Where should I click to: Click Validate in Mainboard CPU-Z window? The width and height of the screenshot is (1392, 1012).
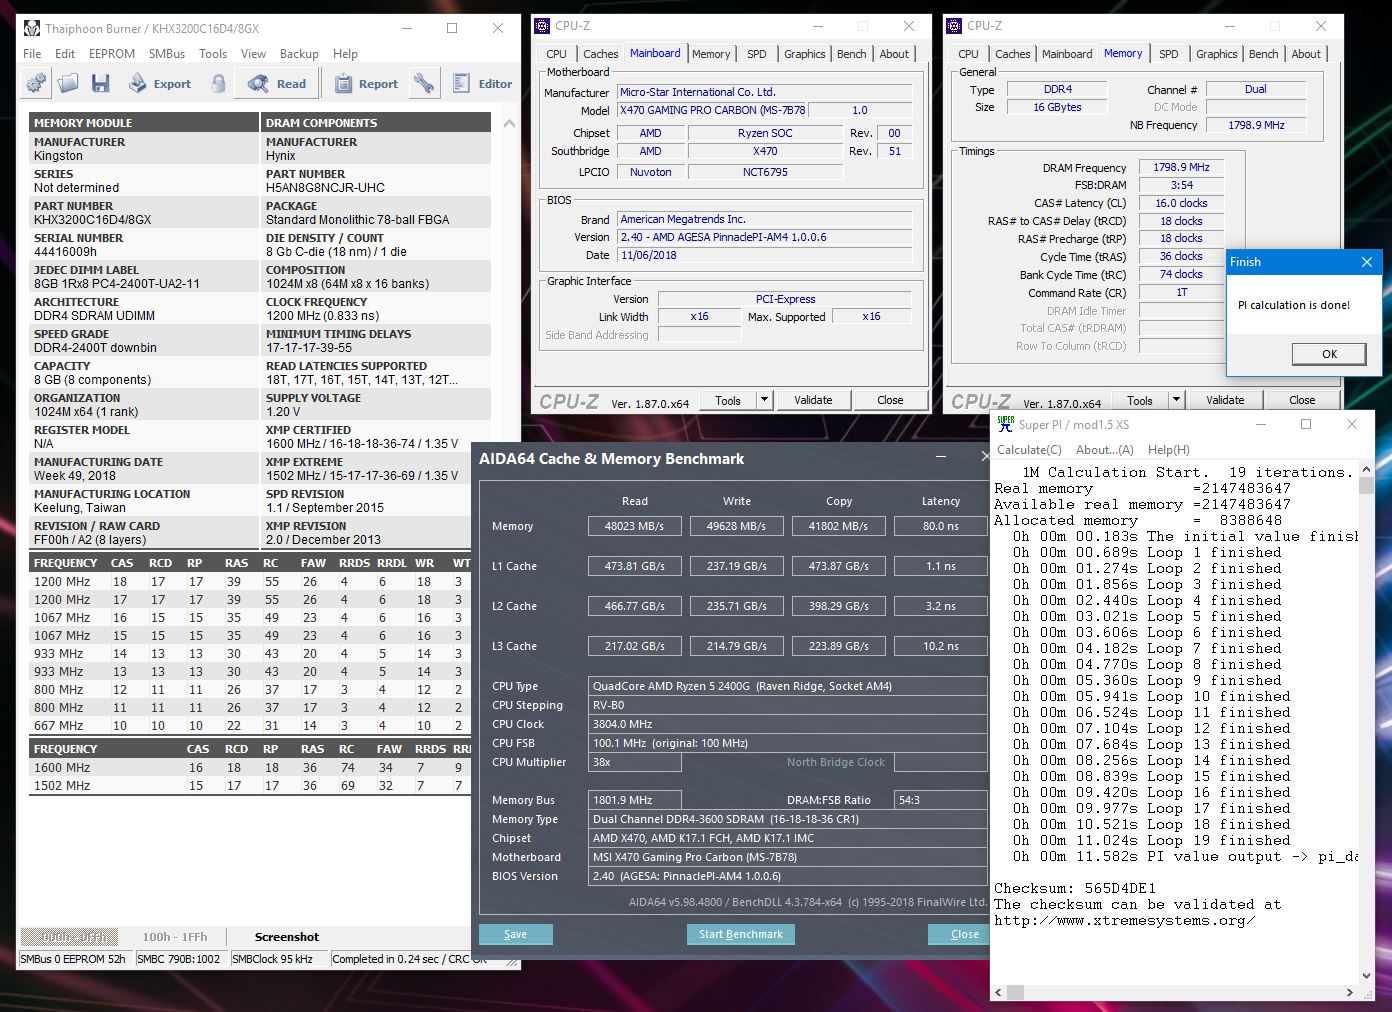[x=813, y=400]
